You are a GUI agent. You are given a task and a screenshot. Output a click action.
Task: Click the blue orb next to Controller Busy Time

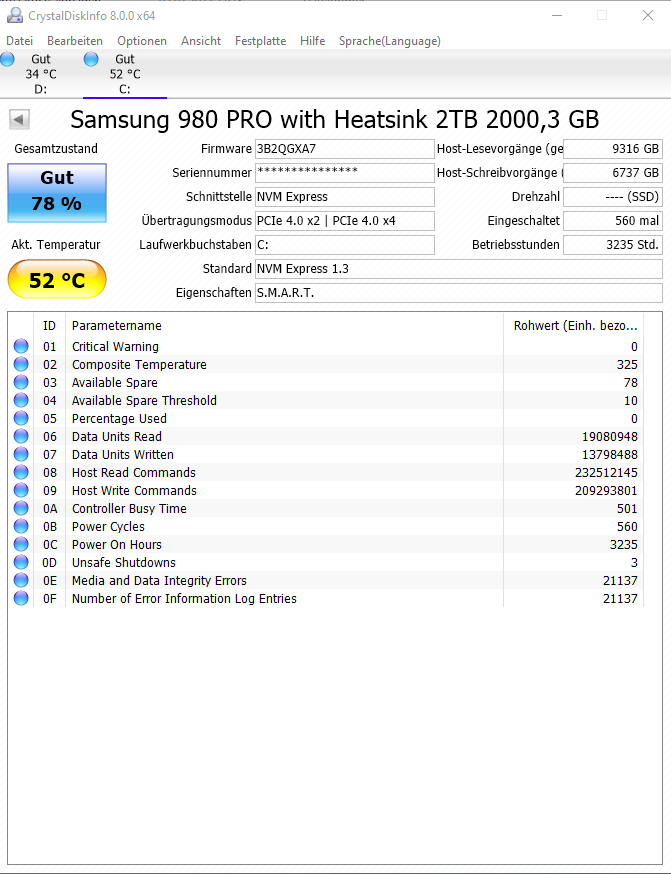21,508
